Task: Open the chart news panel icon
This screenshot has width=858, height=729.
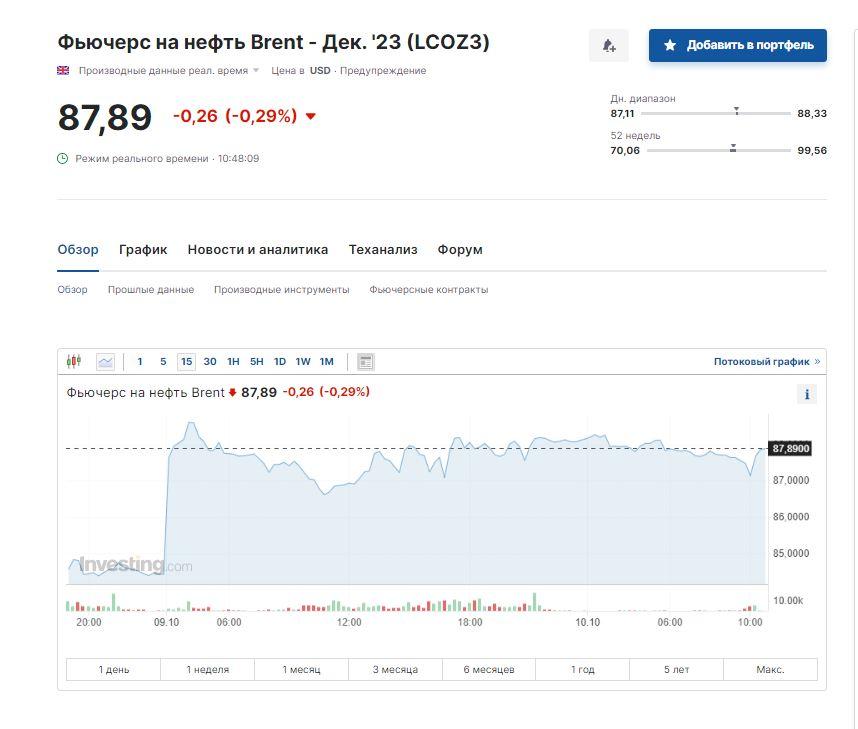Action: 365,362
